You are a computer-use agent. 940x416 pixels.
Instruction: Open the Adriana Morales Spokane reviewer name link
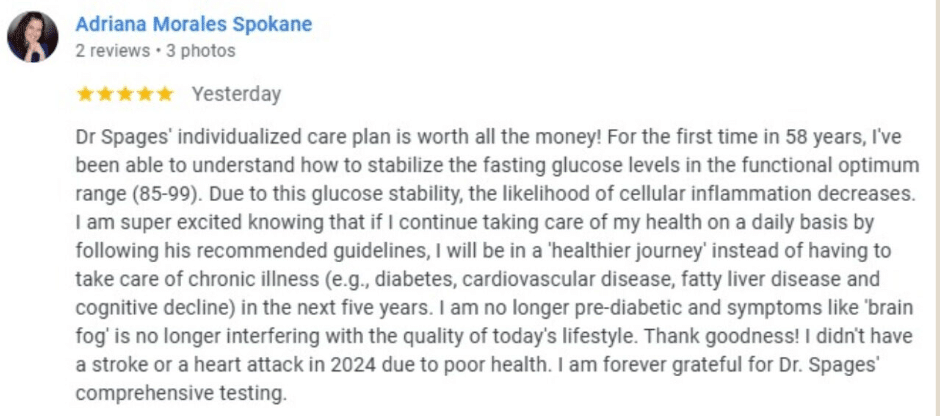coord(194,25)
